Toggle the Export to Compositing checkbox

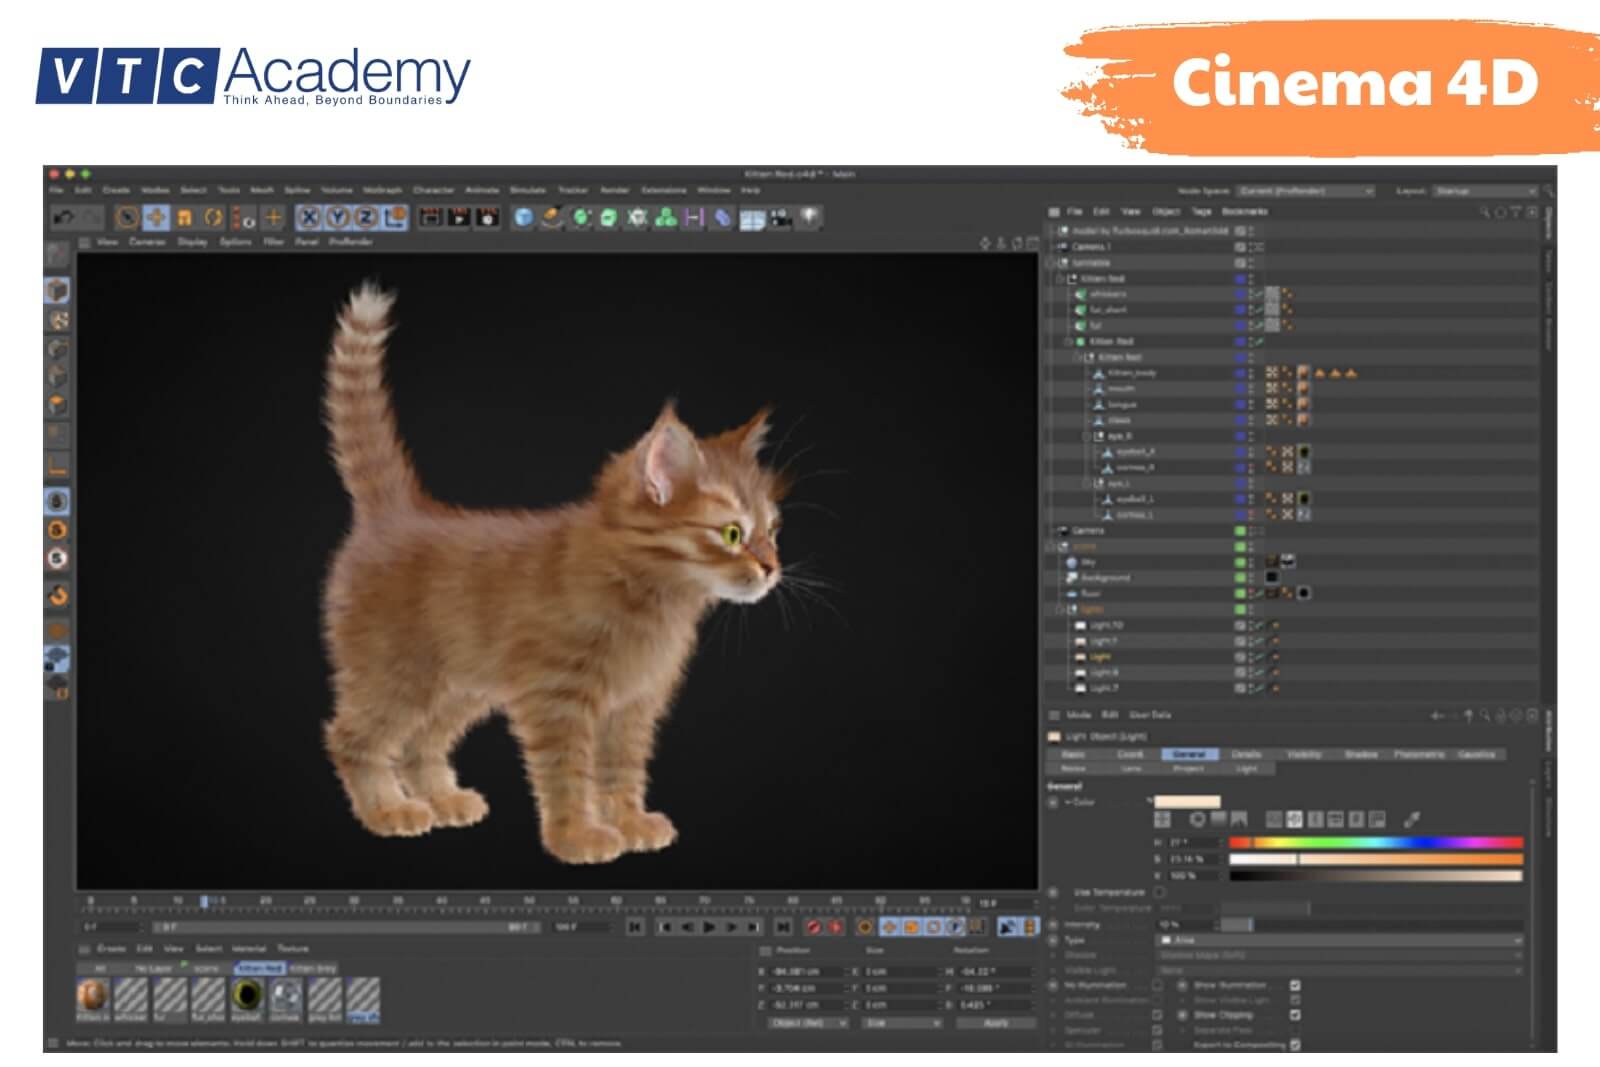coord(1295,1044)
